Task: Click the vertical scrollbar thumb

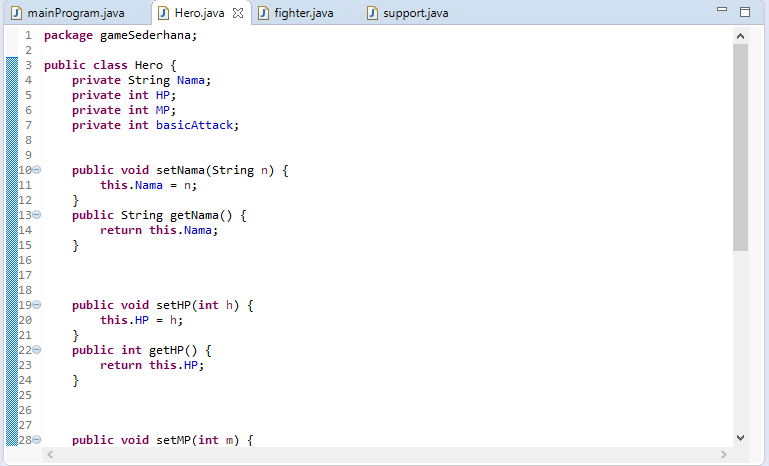Action: point(741,148)
